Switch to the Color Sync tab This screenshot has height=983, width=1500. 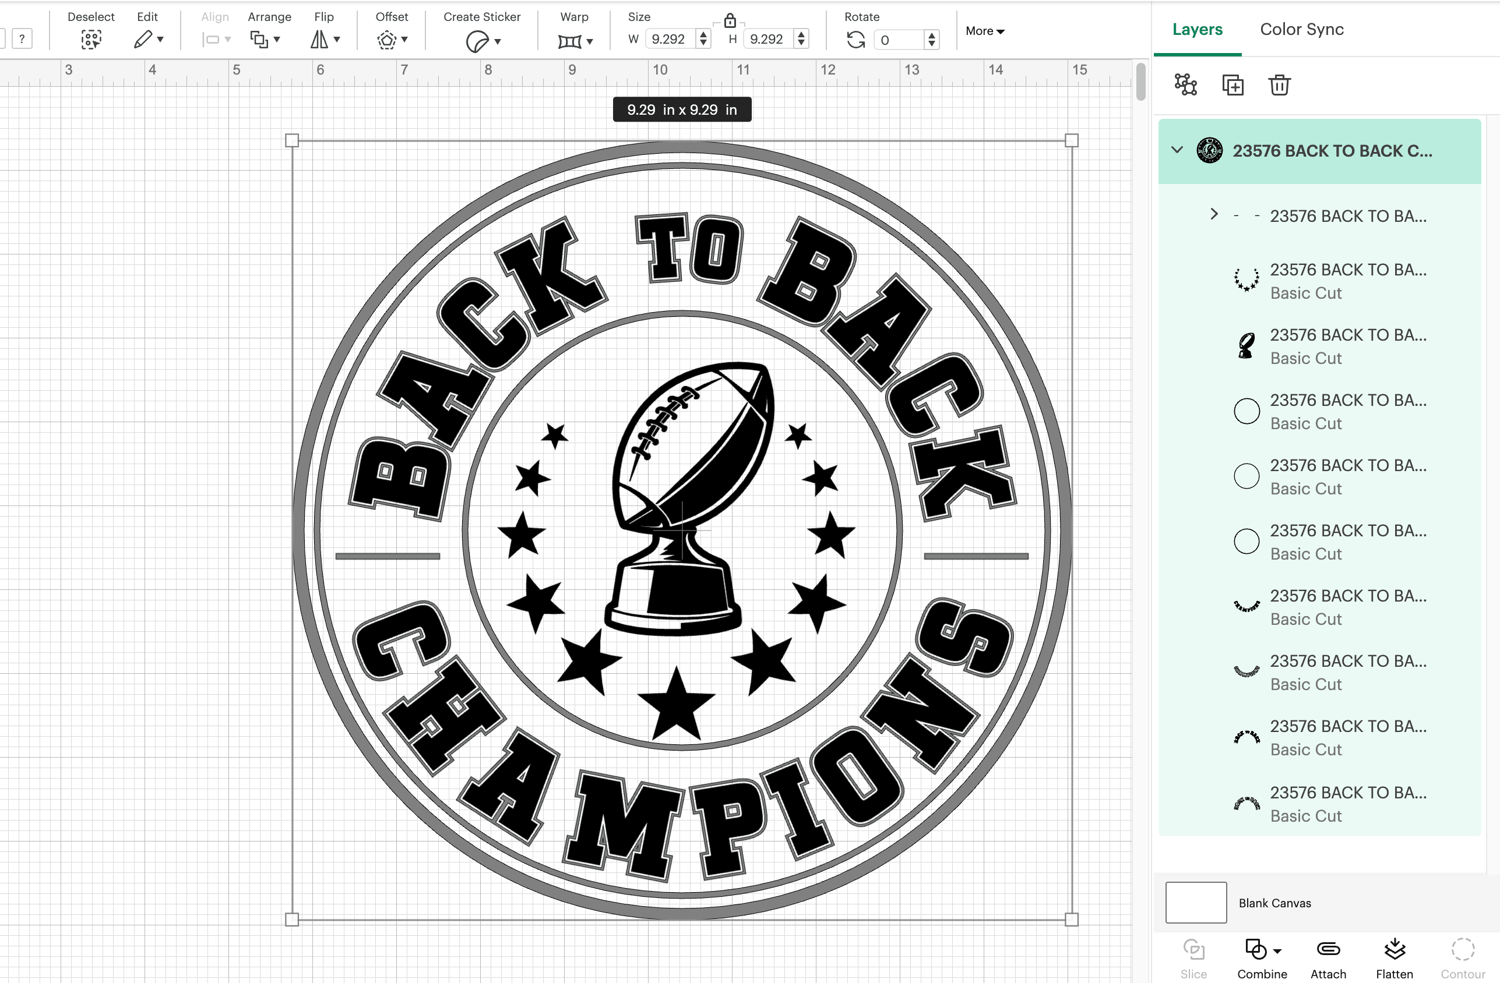click(1302, 29)
